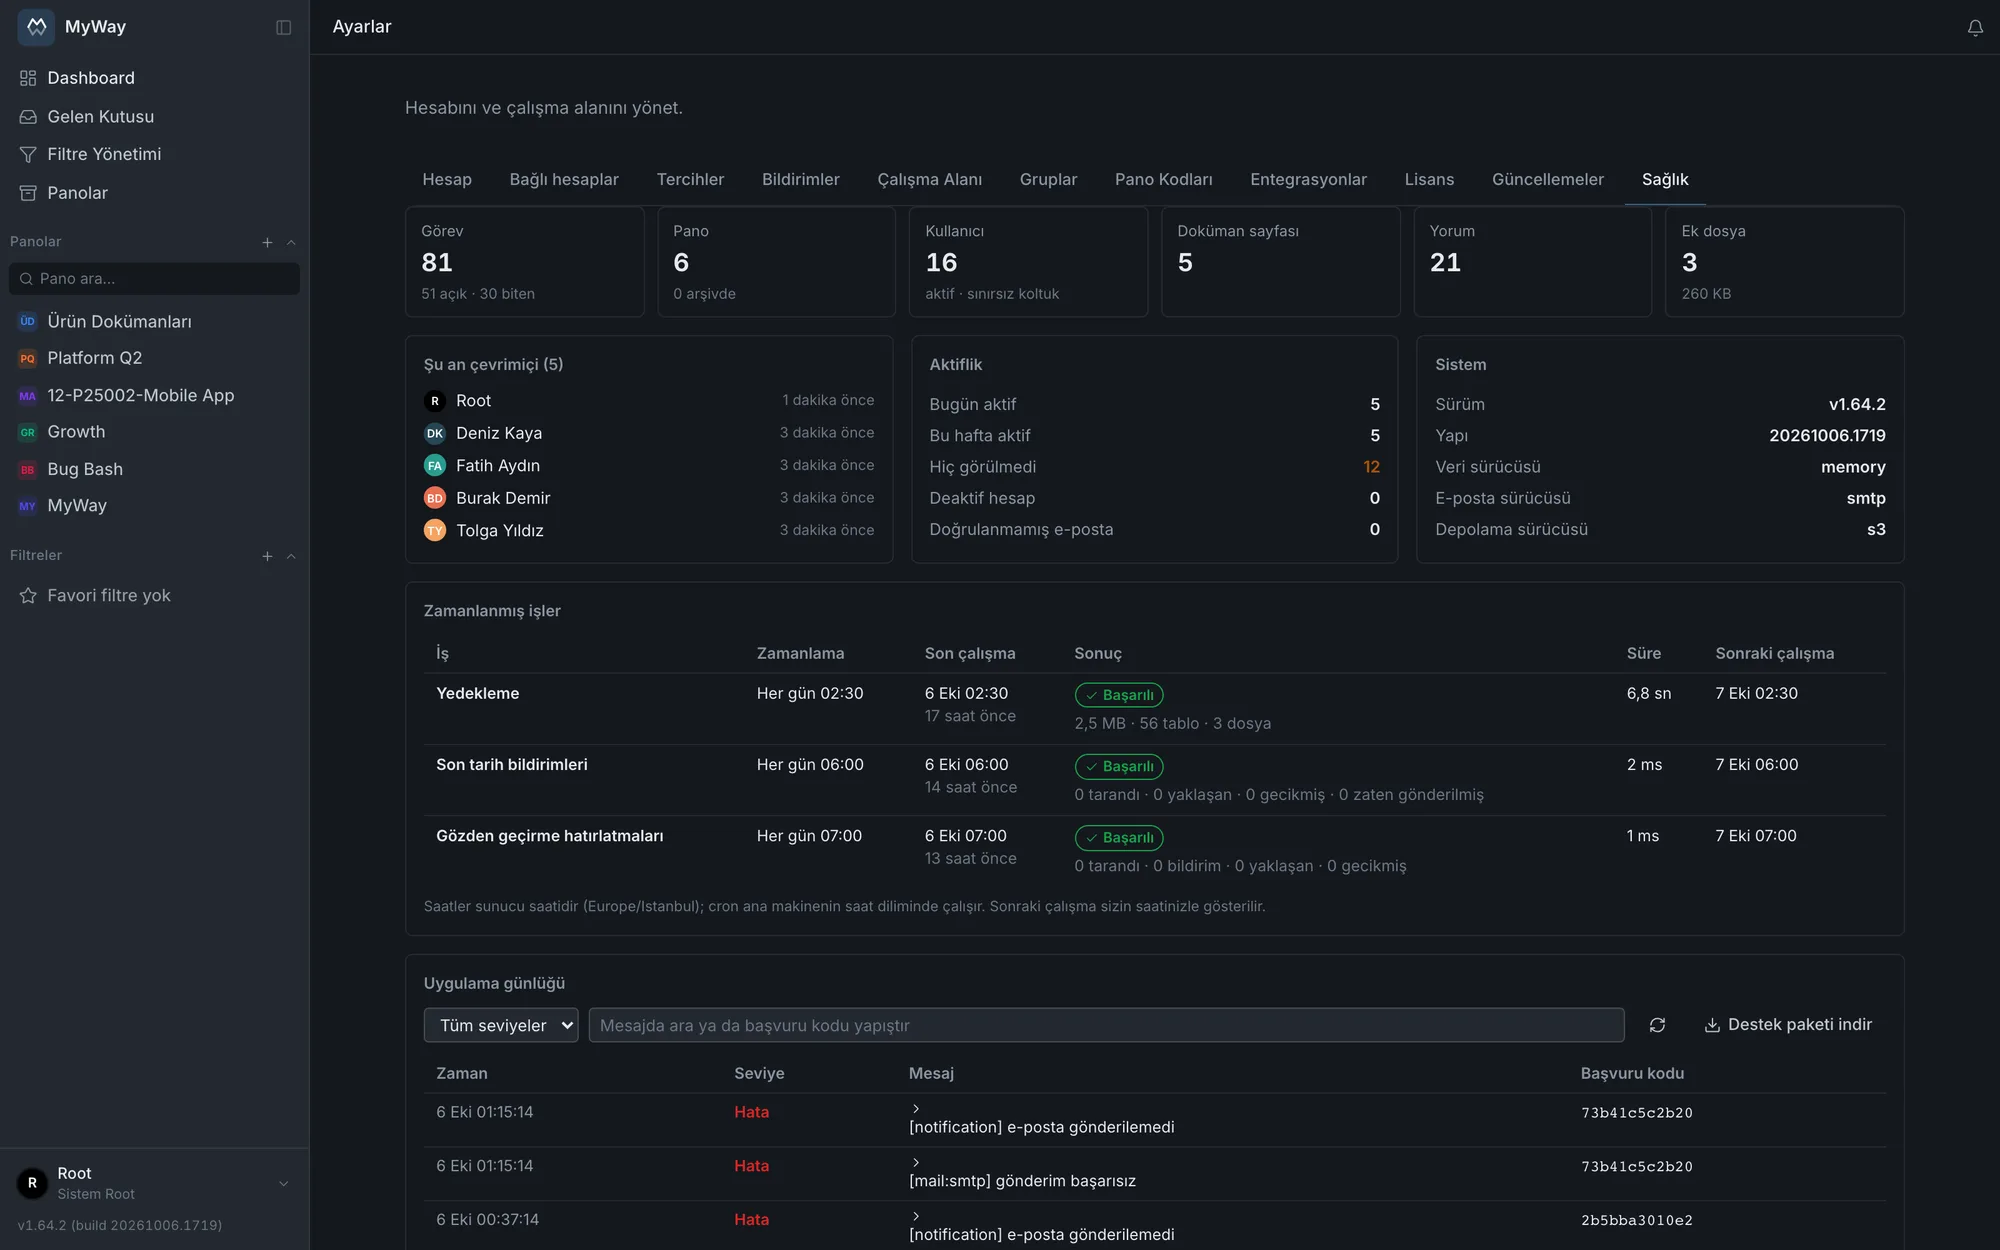Click the Favori filtre star icon
Image resolution: width=2000 pixels, height=1250 pixels.
point(28,596)
